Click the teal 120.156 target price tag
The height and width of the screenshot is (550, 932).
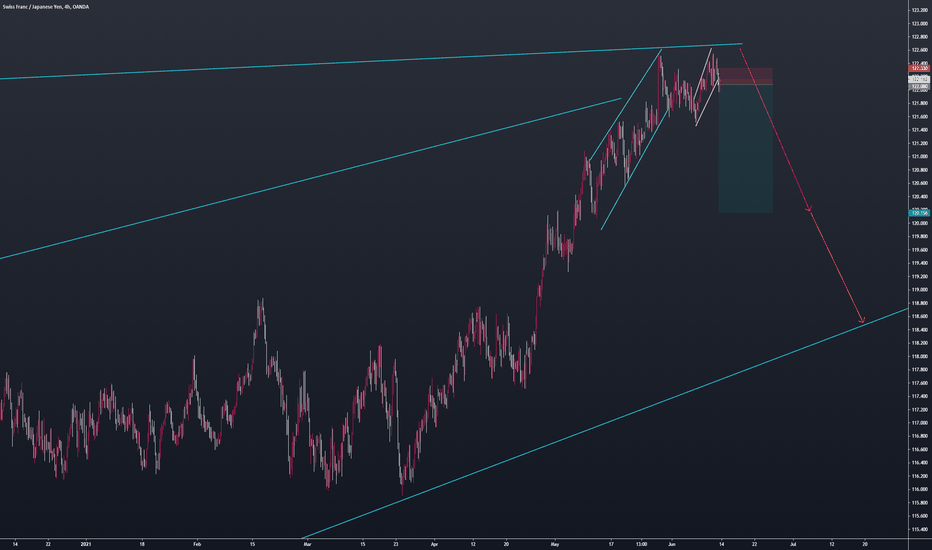920,213
